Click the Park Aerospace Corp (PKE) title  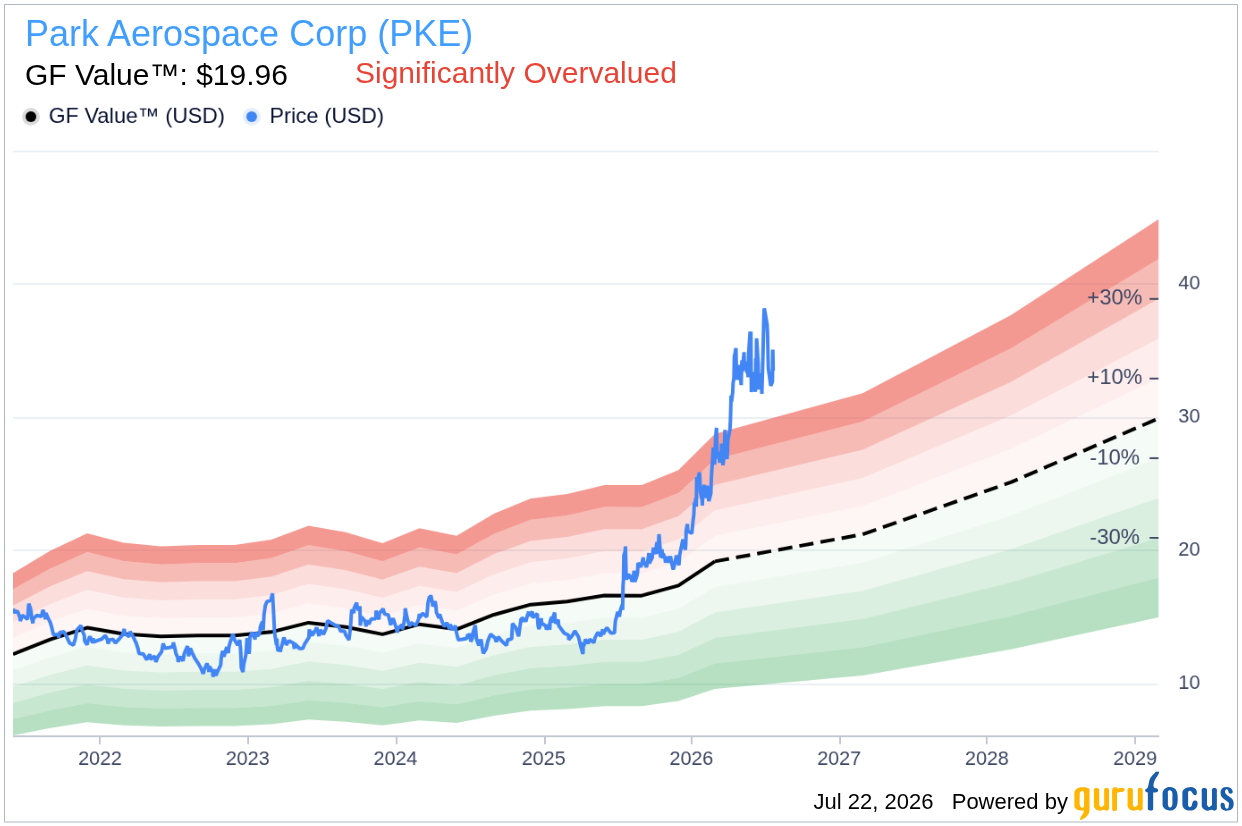(x=249, y=34)
